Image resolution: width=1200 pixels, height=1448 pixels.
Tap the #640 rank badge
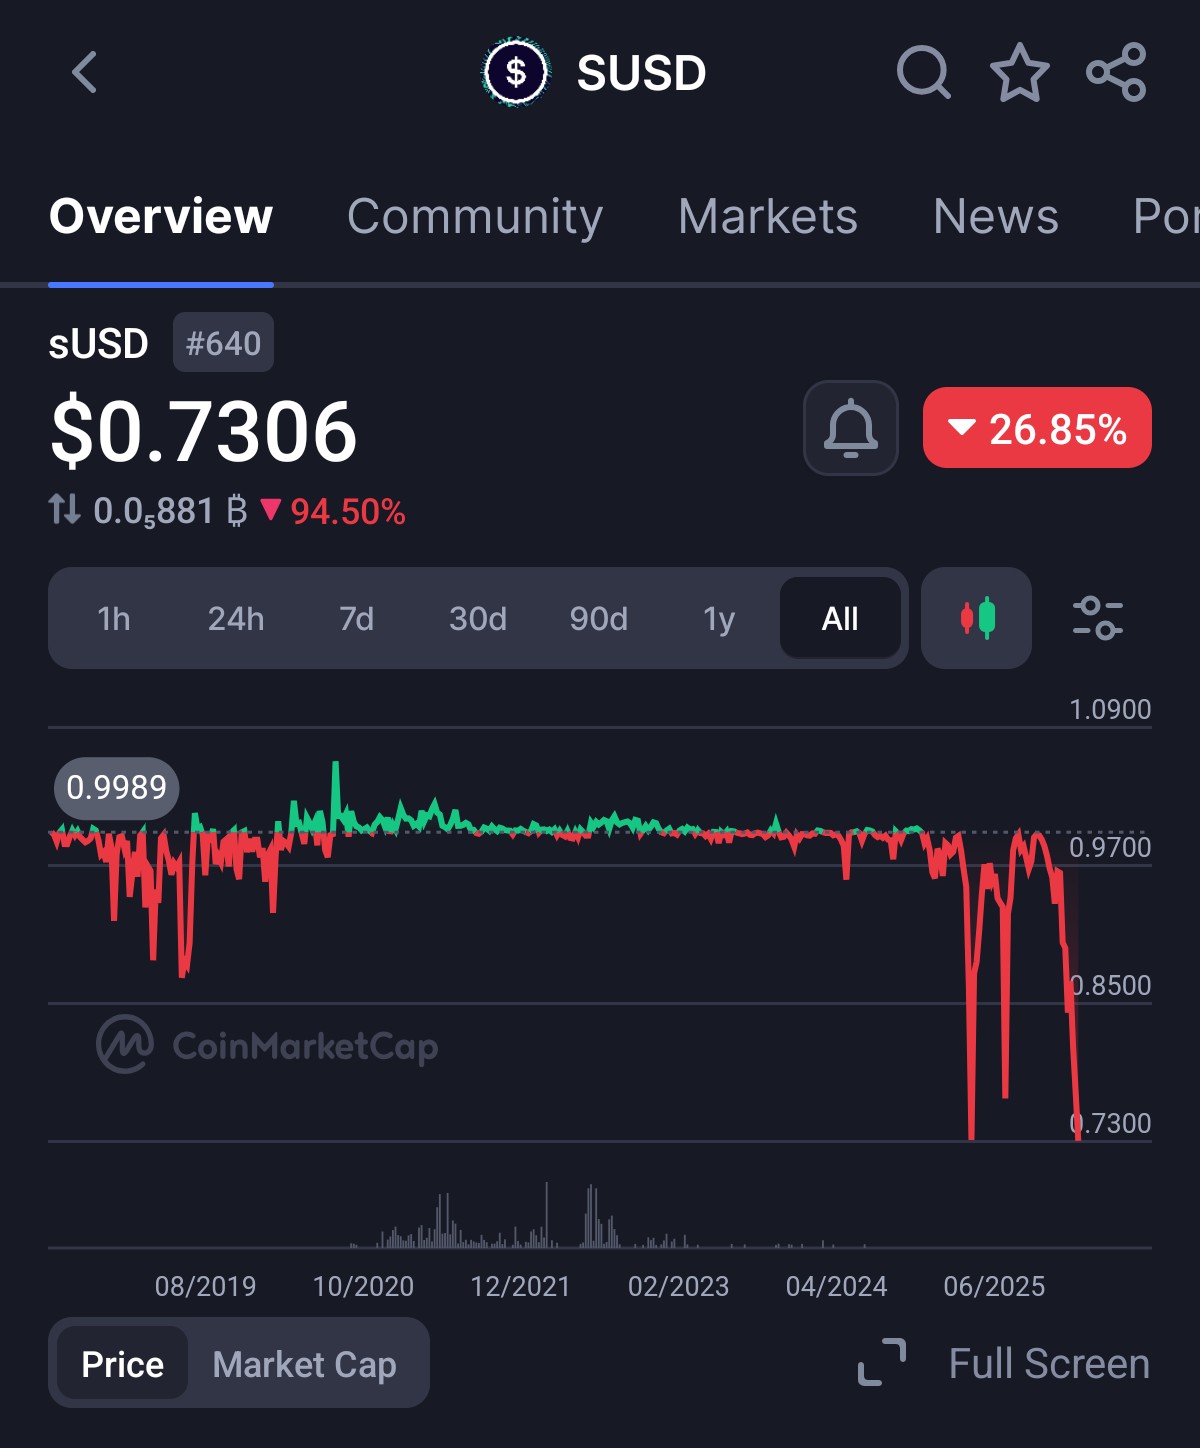point(223,343)
